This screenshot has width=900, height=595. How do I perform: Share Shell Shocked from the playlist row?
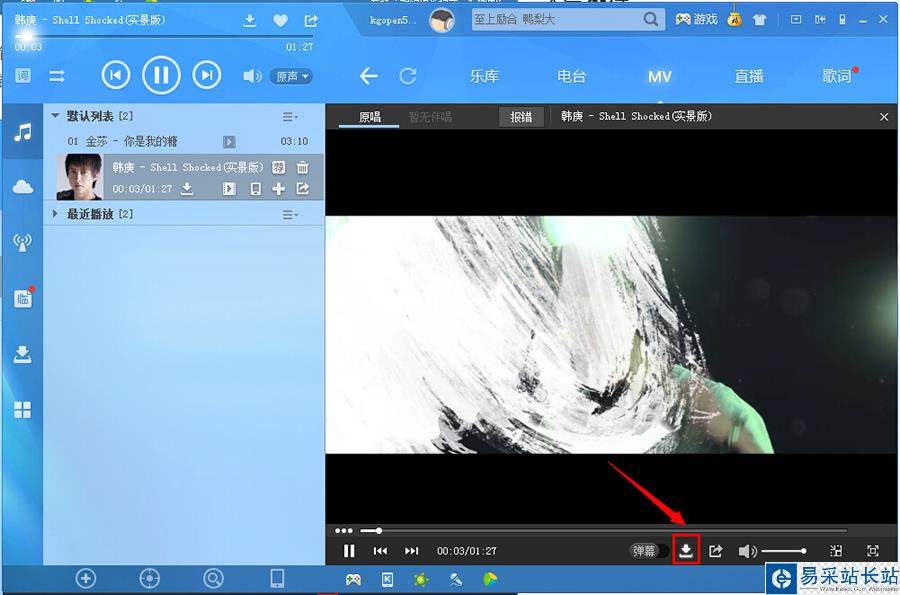pyautogui.click(x=303, y=188)
